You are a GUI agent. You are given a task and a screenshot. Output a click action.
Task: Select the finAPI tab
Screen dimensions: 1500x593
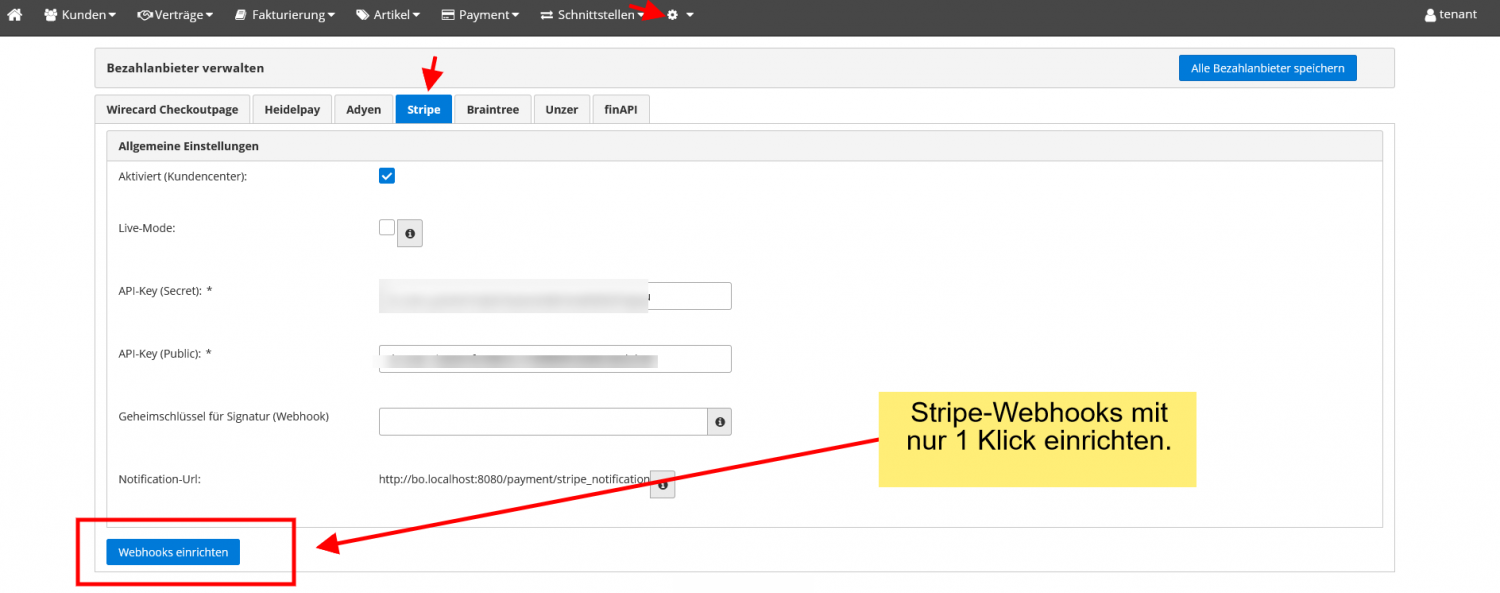point(621,109)
